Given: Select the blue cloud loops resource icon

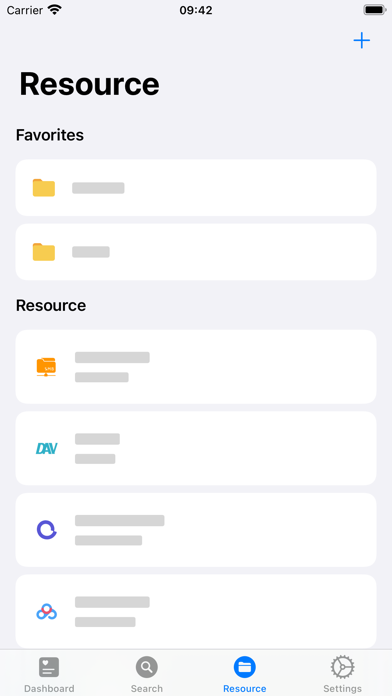Looking at the screenshot, I should pos(46,612).
